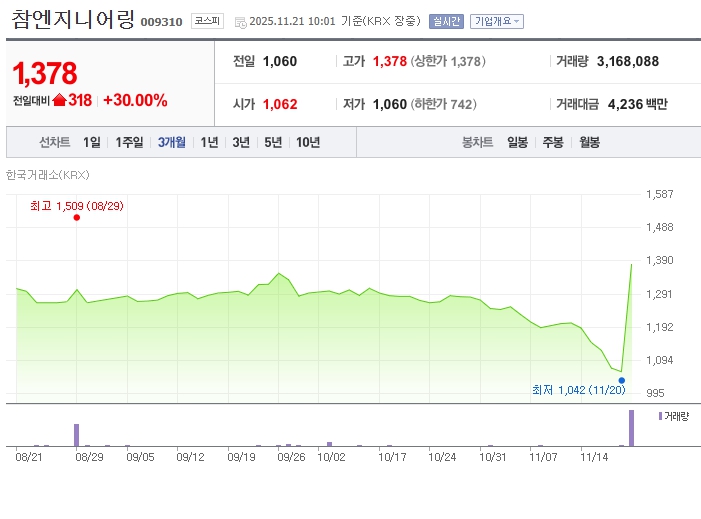
Task: Choose the 1년 chart range
Action: click(209, 142)
